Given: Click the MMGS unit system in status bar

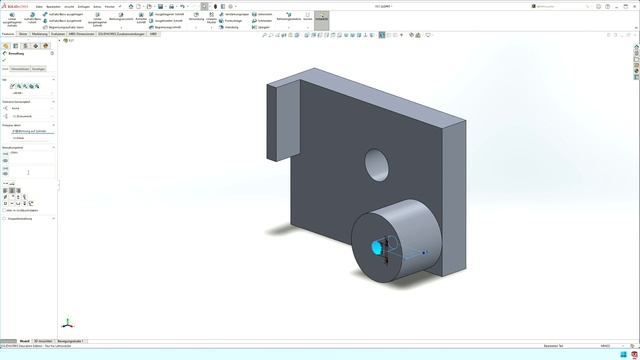Looking at the screenshot, I should [x=605, y=346].
